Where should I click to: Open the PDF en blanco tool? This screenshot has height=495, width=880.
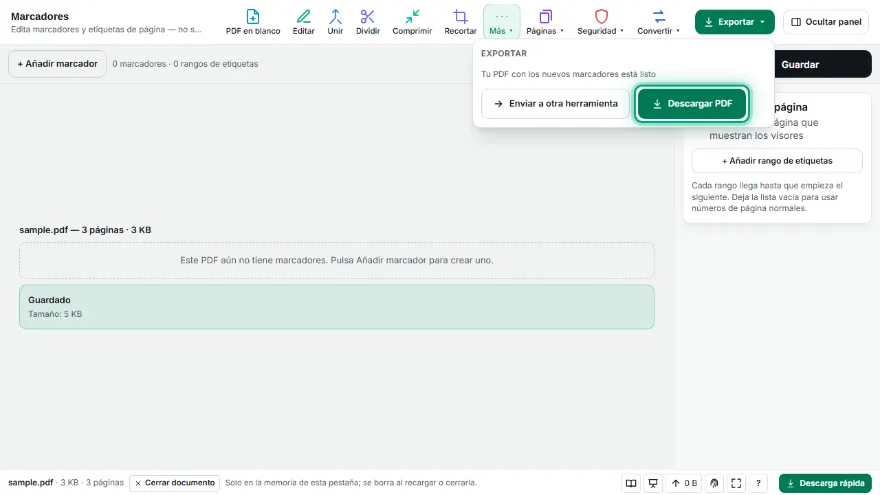point(253,22)
